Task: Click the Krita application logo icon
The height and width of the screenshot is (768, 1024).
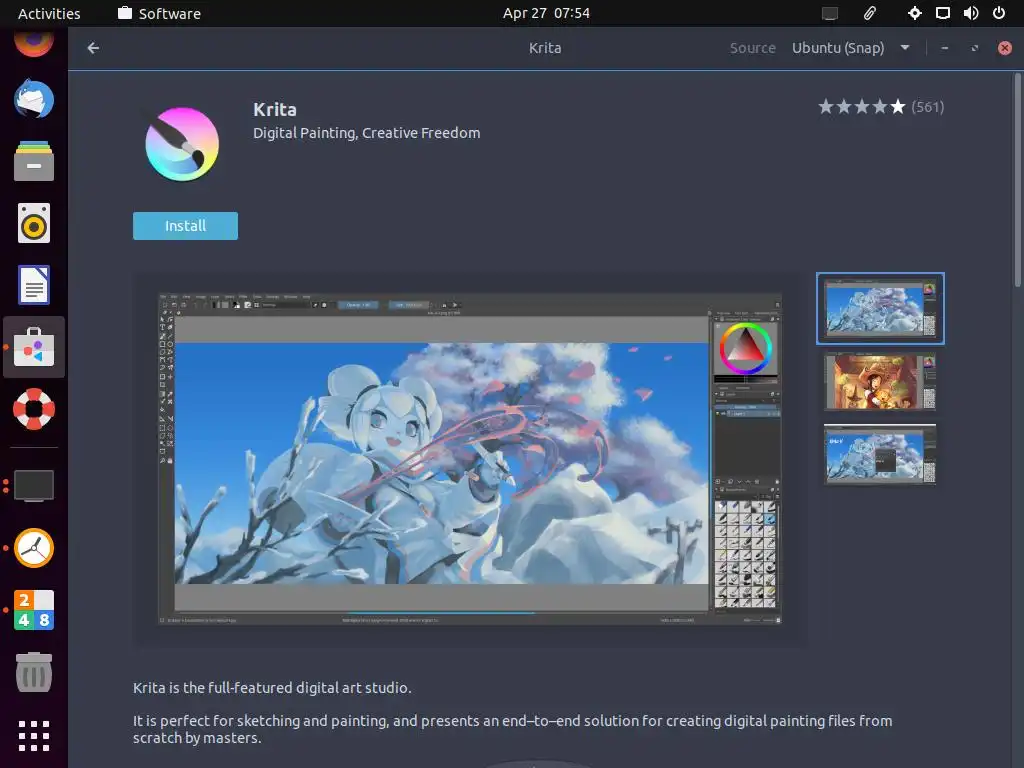Action: (182, 144)
